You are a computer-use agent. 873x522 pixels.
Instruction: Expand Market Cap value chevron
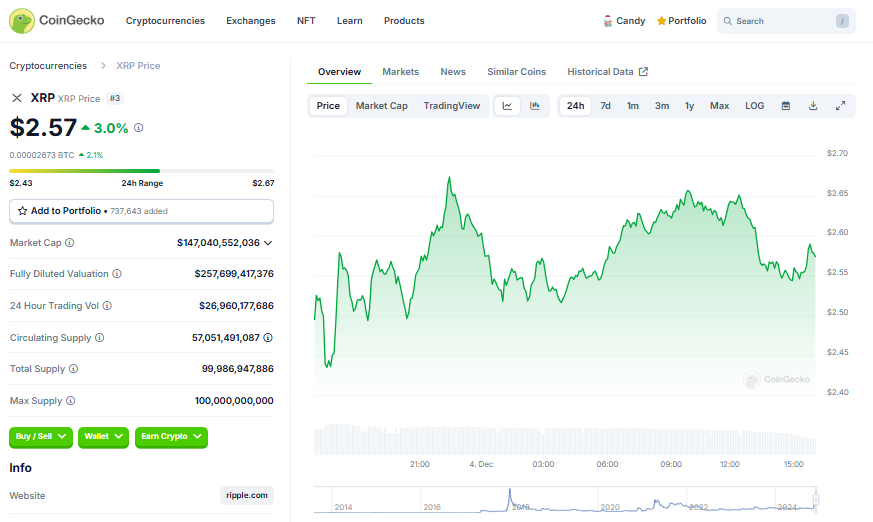click(x=268, y=243)
